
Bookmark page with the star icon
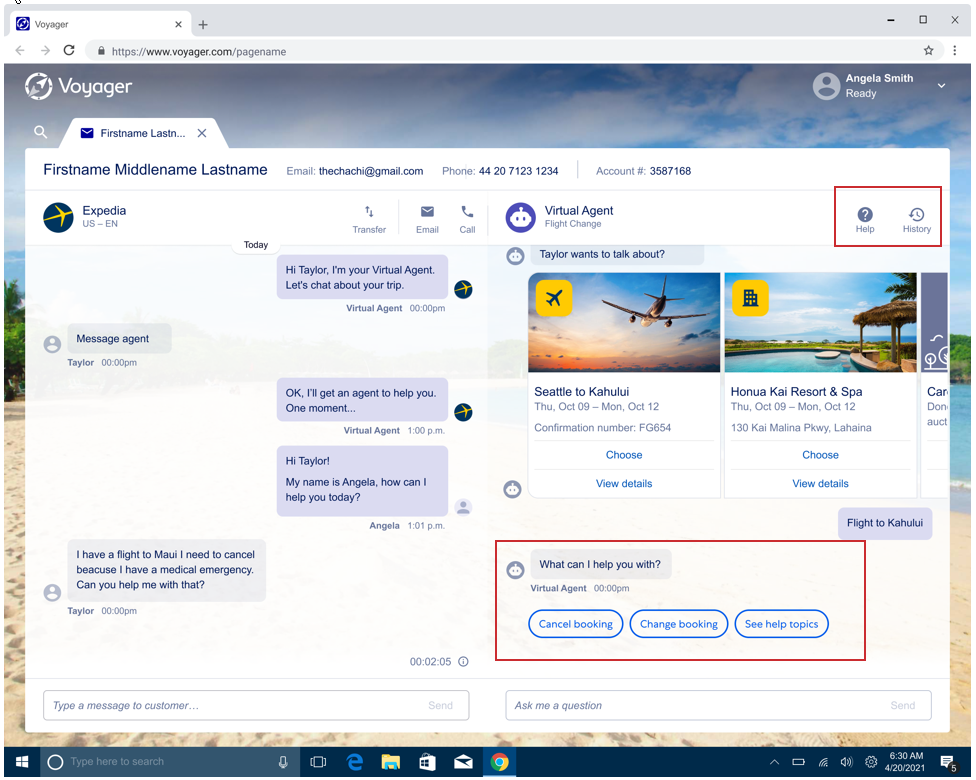pyautogui.click(x=928, y=50)
